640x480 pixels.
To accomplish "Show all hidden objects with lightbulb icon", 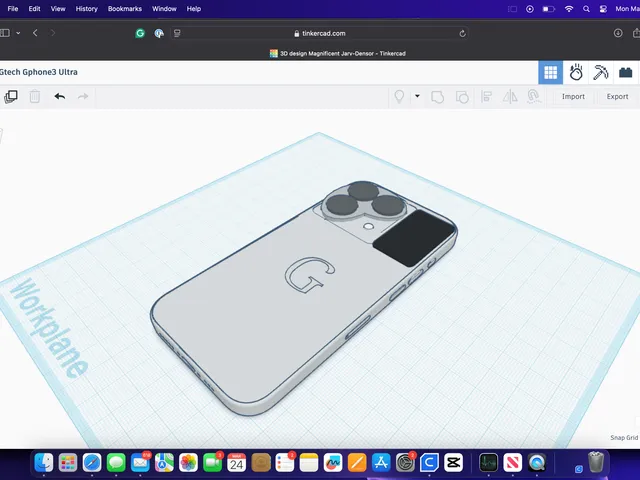I will pyautogui.click(x=399, y=97).
